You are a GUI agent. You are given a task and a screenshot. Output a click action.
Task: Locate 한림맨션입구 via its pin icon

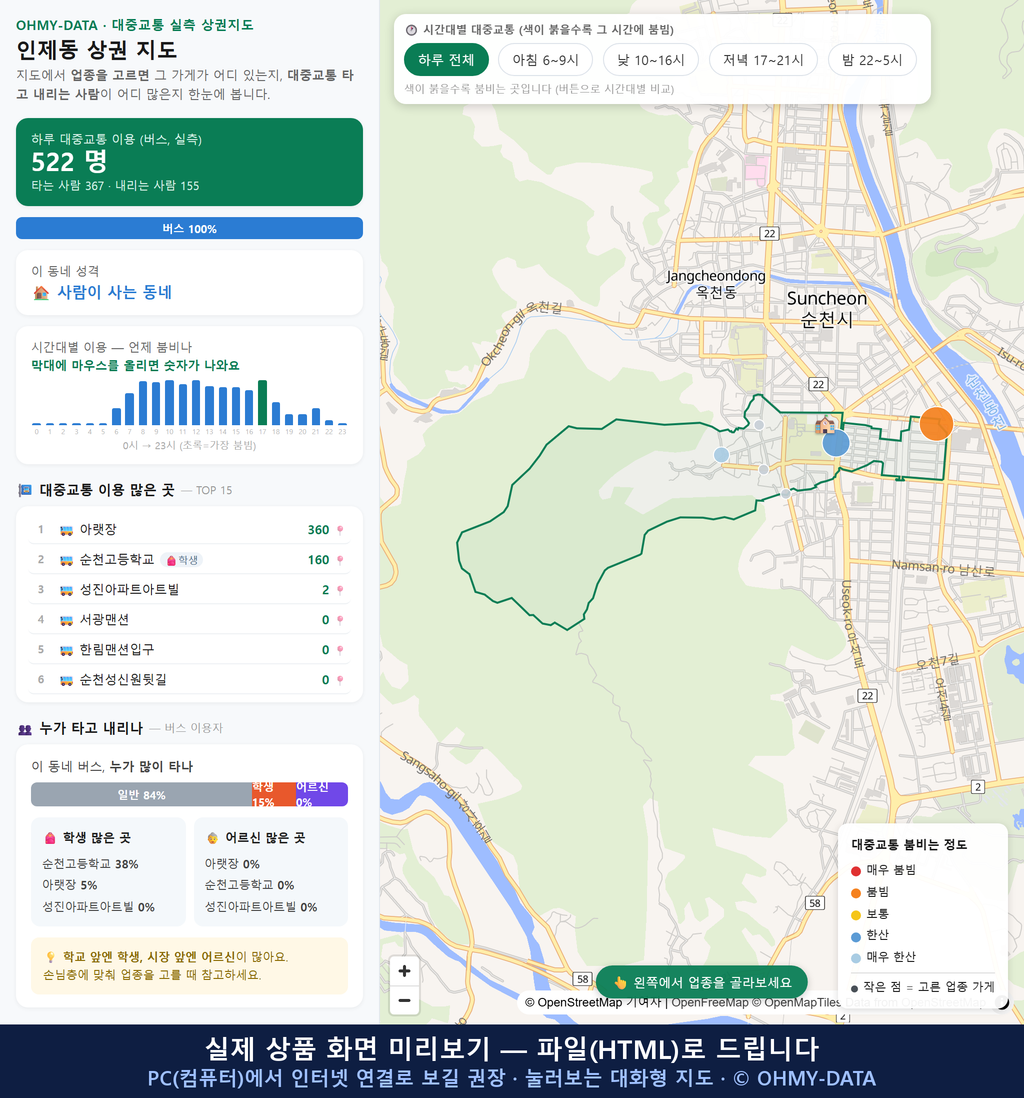340,651
